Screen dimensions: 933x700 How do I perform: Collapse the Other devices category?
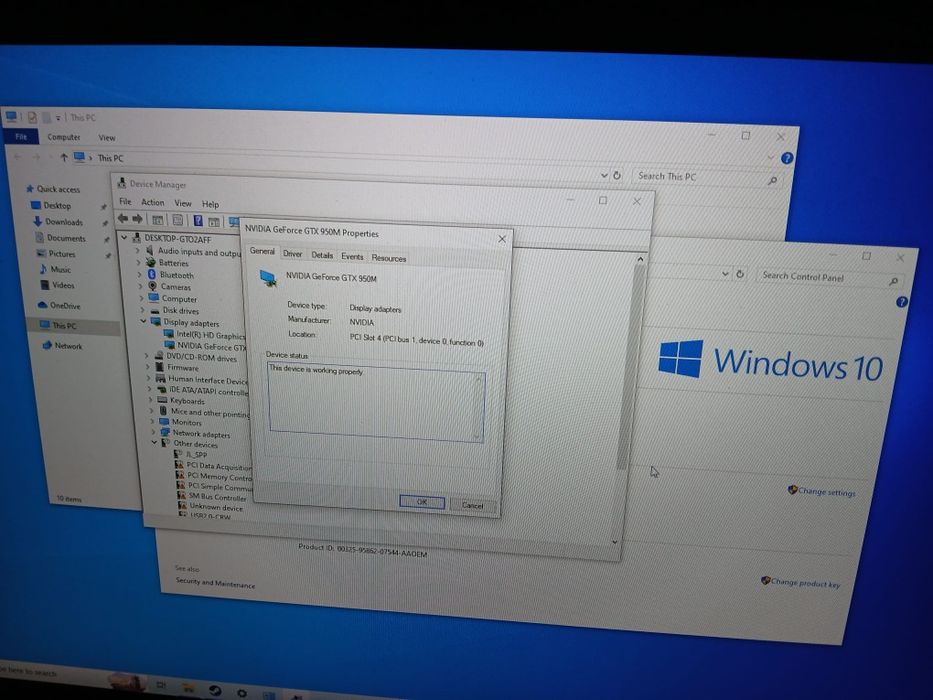click(154, 443)
